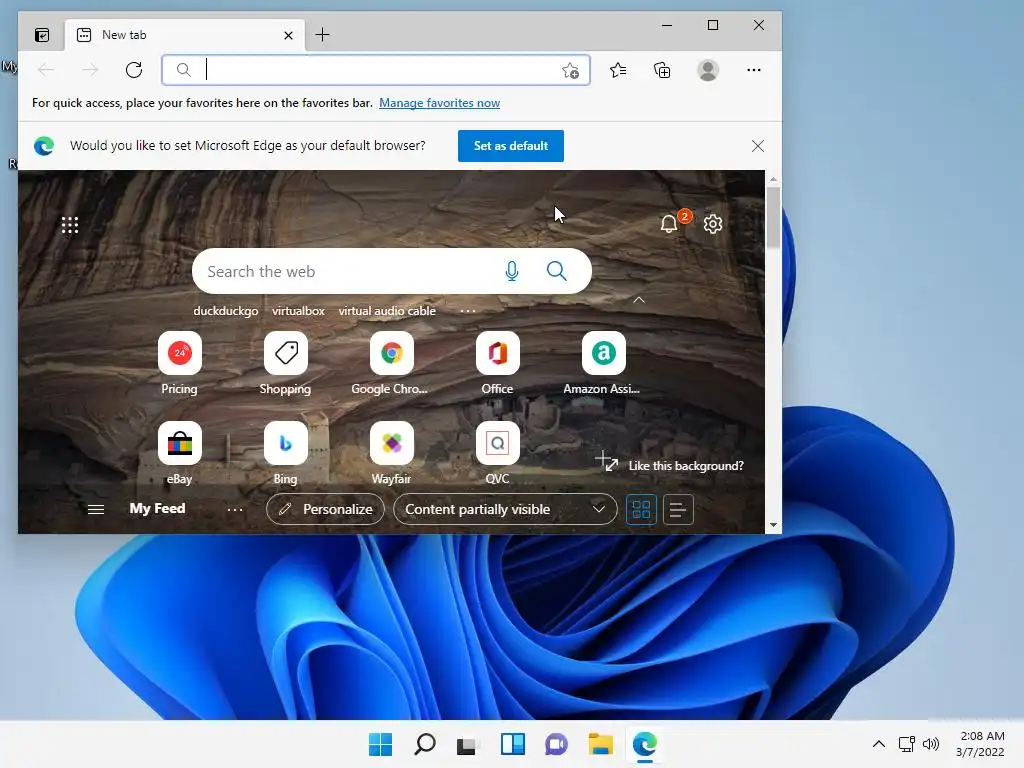Open the tab actions menu icon
The height and width of the screenshot is (768, 1024).
[x=42, y=35]
